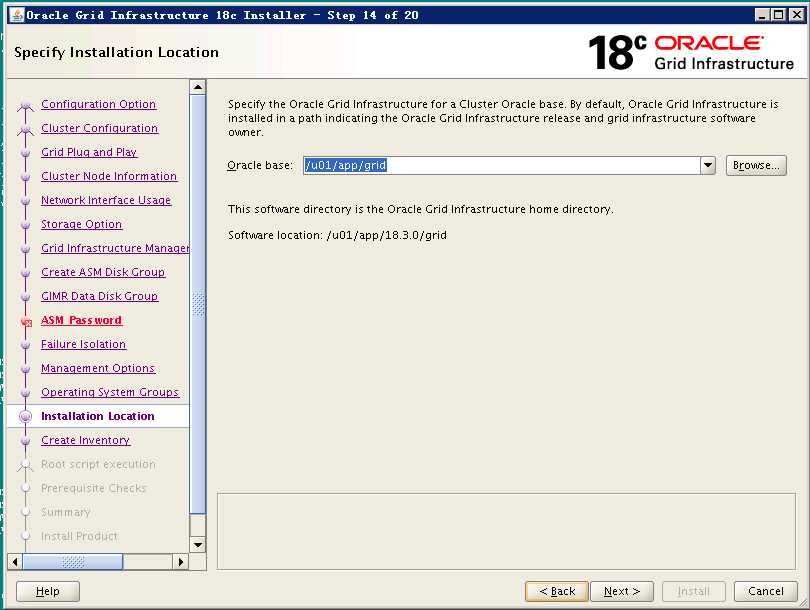Go to Storage Option step
810x610 pixels.
[x=82, y=224]
